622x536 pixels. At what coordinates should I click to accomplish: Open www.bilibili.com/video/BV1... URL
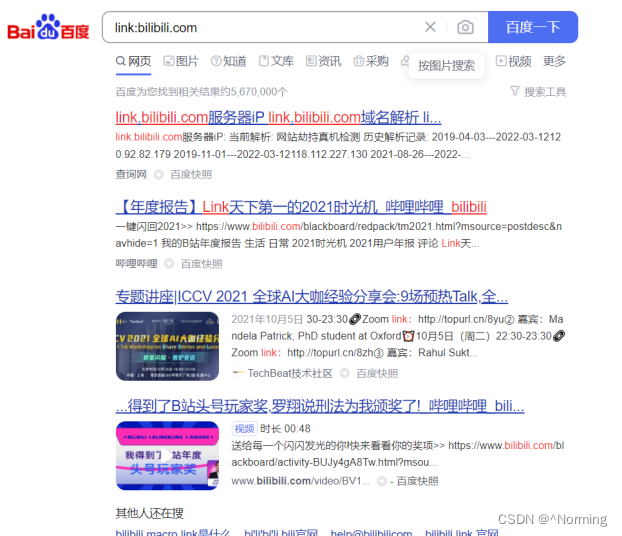[301, 481]
